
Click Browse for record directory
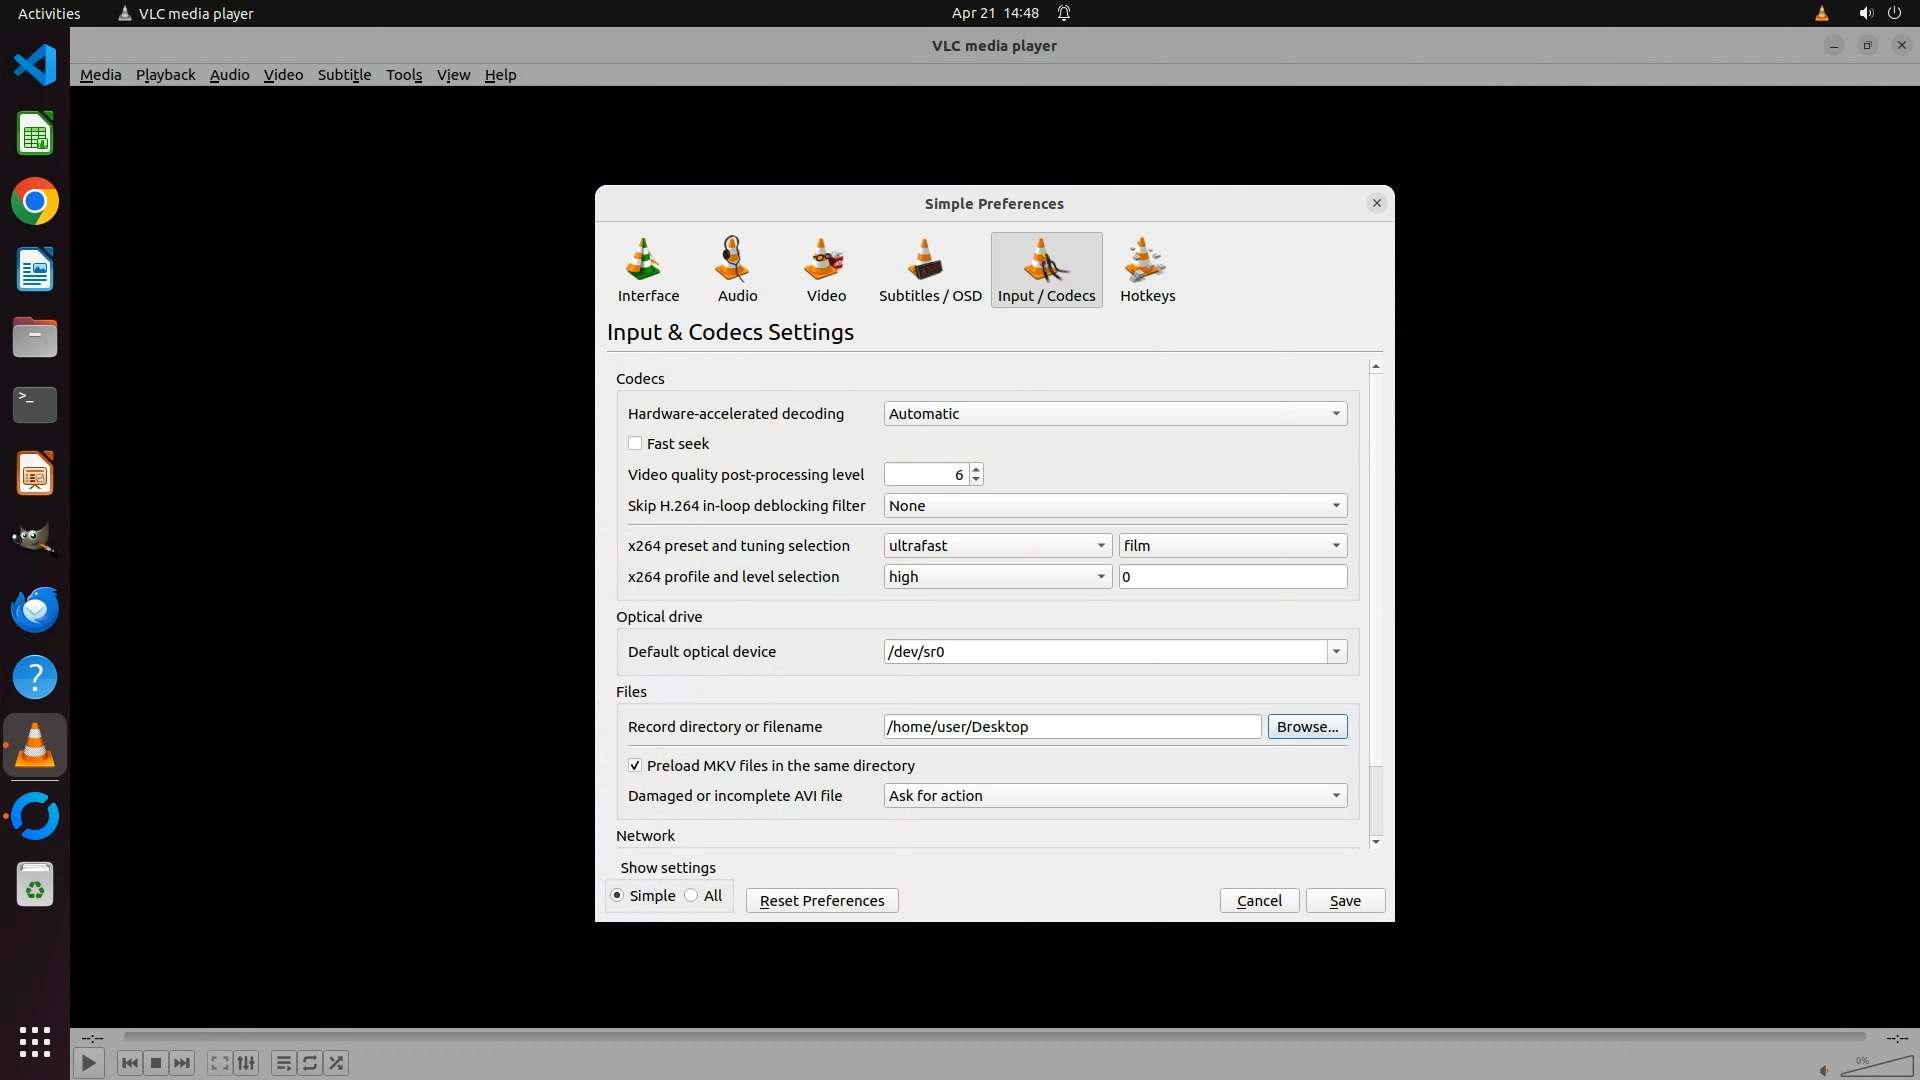point(1306,726)
